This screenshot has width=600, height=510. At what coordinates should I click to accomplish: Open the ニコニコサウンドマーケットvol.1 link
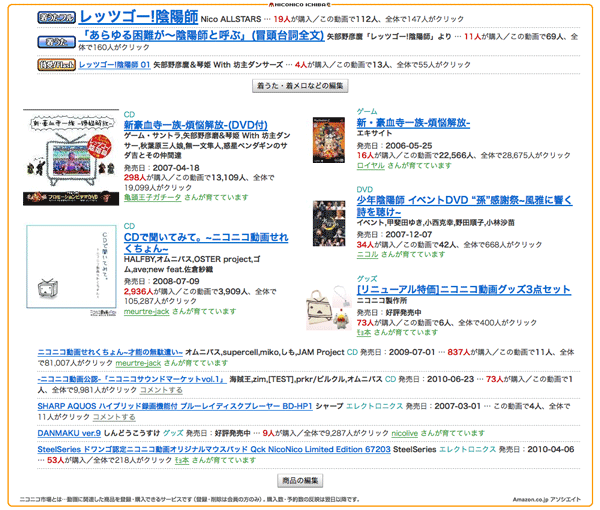[132, 379]
